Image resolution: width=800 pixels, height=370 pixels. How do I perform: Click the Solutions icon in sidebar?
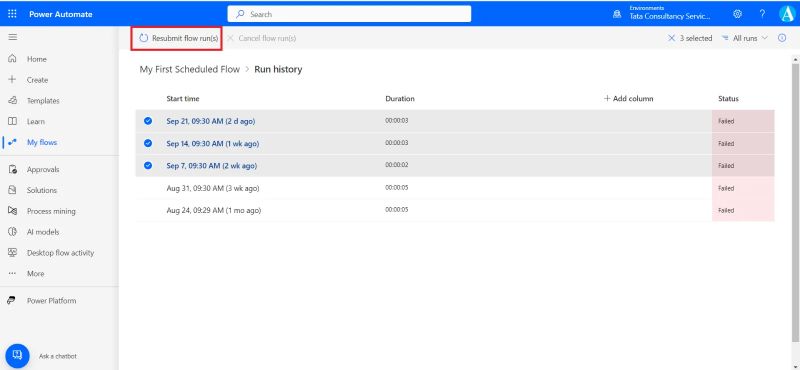(x=13, y=190)
